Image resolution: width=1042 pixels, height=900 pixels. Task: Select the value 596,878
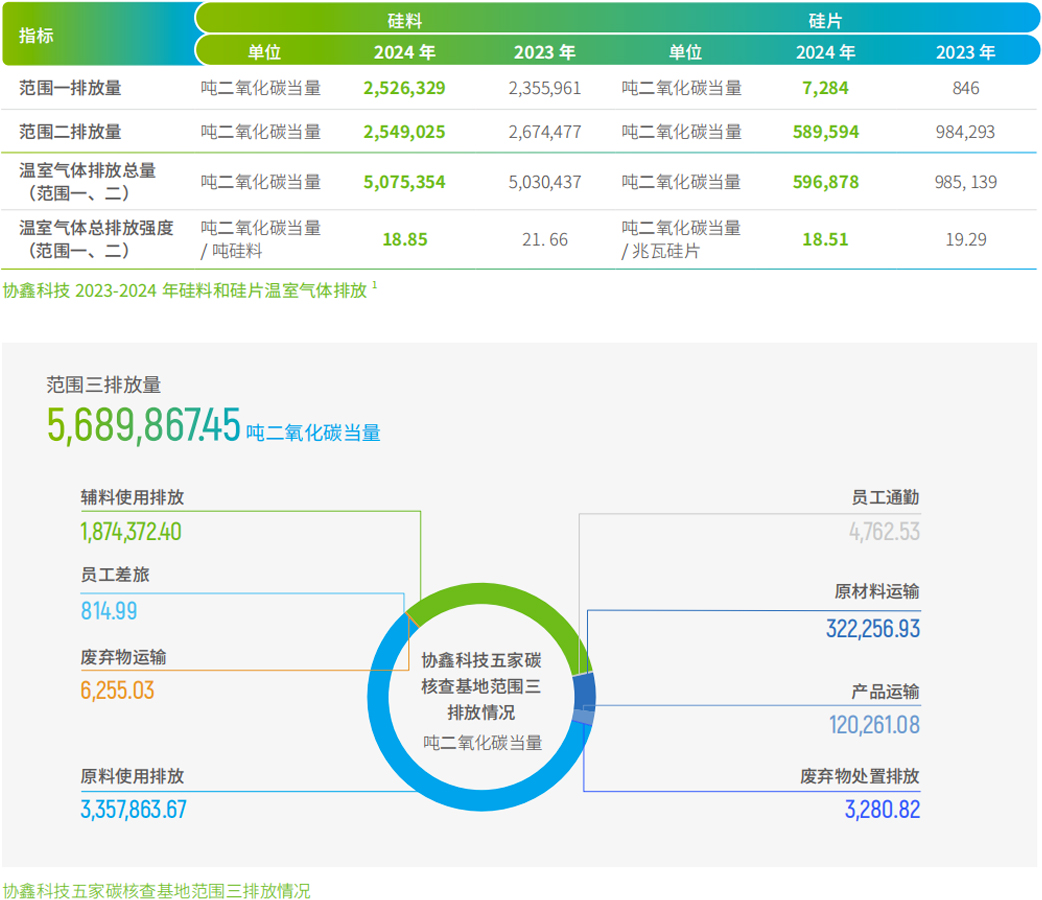coord(825,181)
